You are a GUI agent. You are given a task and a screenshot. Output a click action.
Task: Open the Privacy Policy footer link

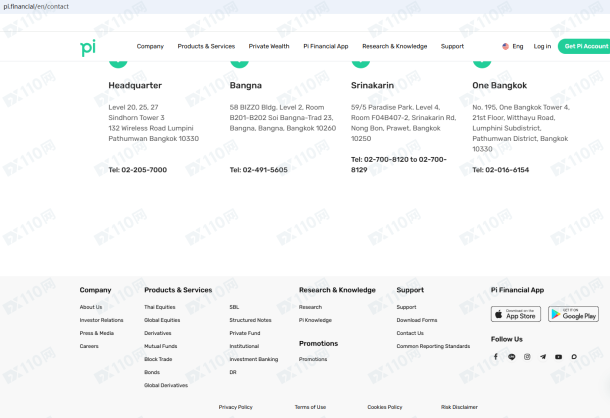(236, 407)
